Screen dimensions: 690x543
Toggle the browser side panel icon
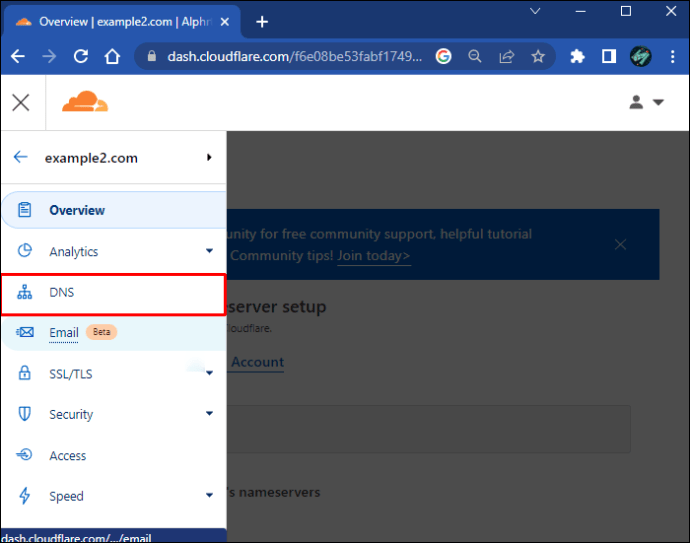[609, 56]
